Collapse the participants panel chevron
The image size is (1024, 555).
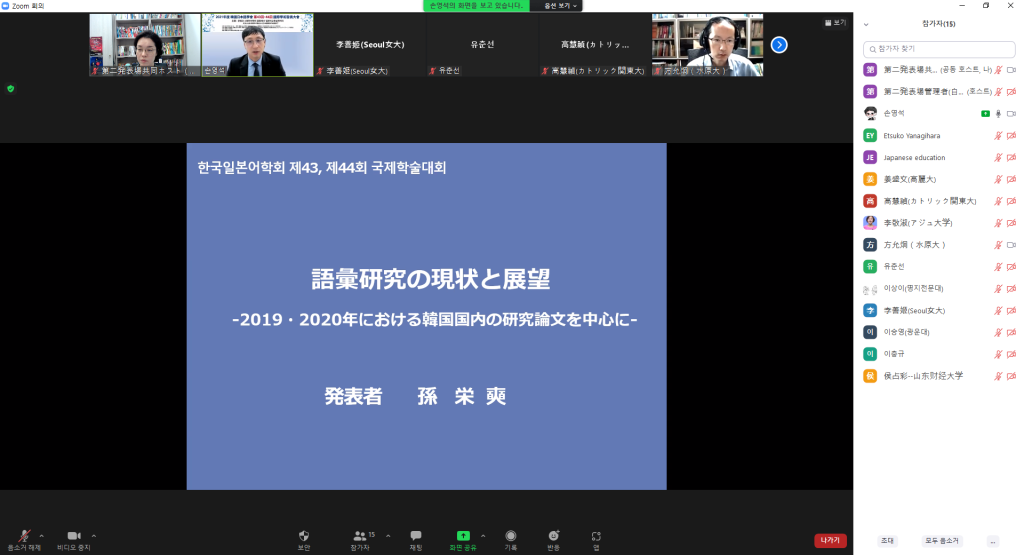pos(866,24)
